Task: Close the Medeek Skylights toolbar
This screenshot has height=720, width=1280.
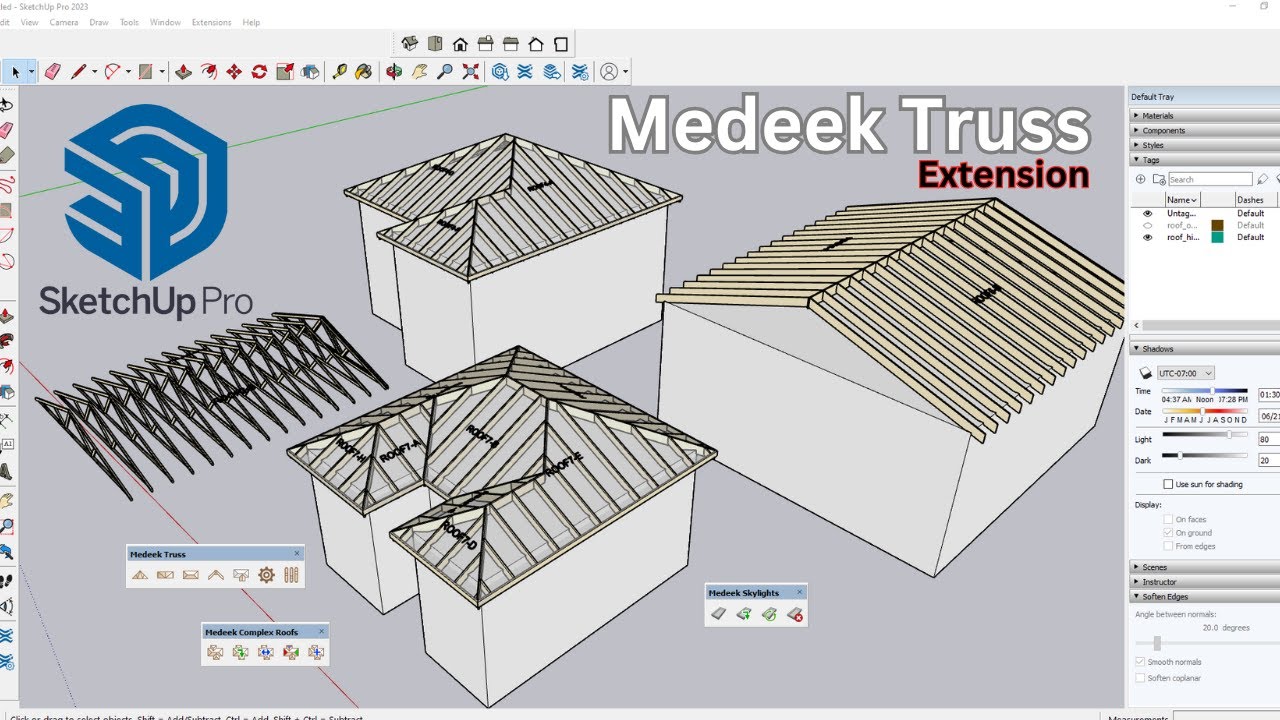Action: (x=799, y=592)
